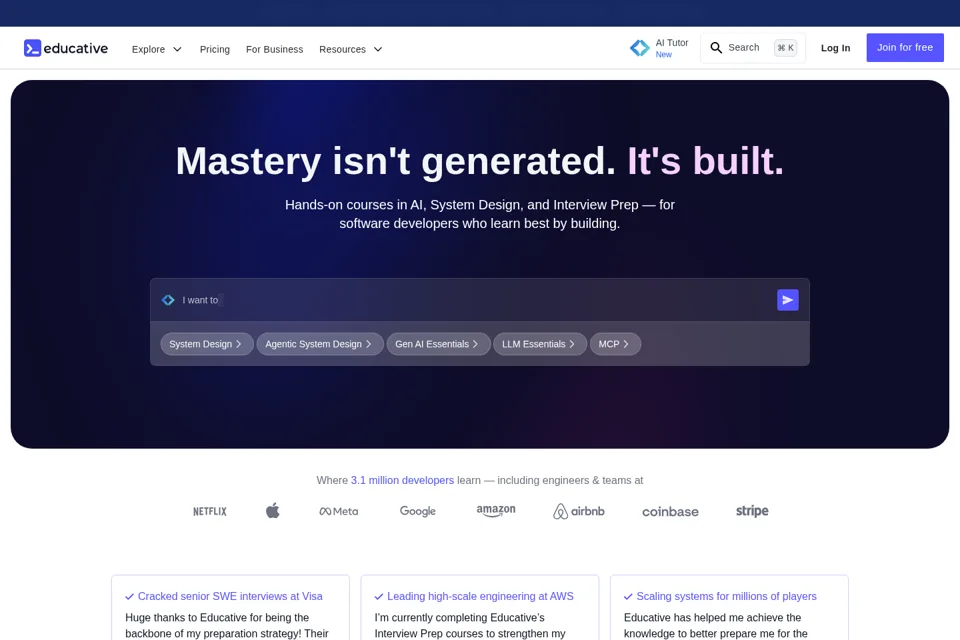Open the Pricing page
This screenshot has height=640, width=960.
pyautogui.click(x=215, y=49)
